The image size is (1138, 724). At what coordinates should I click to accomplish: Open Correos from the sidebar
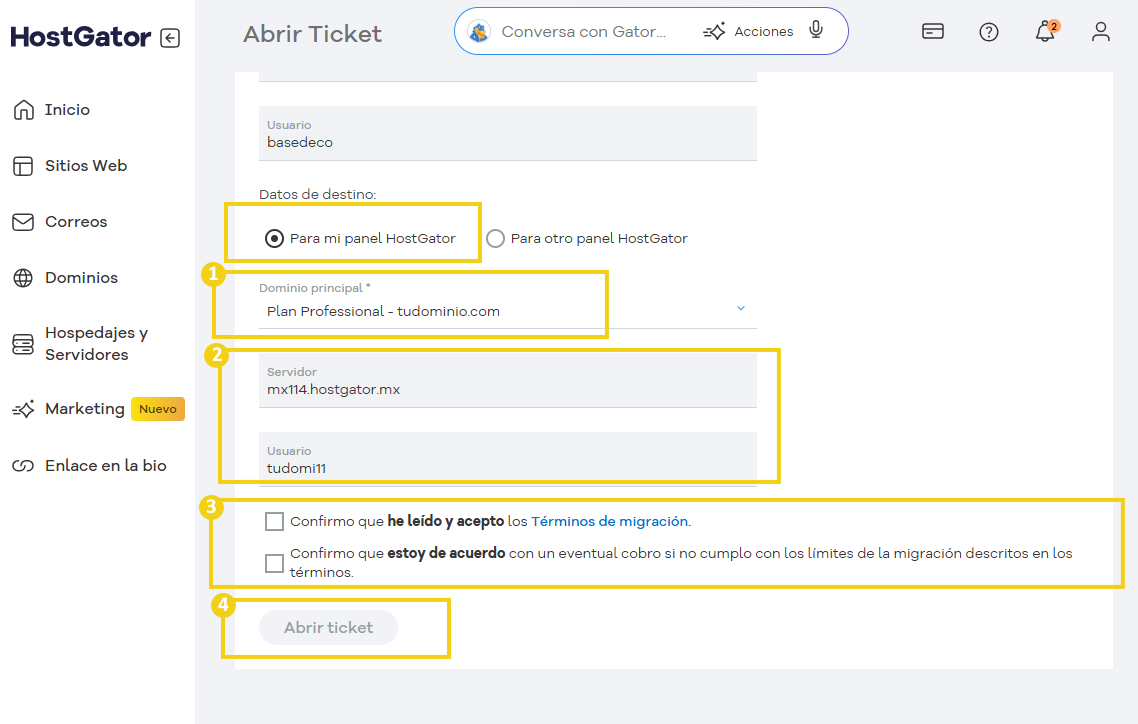coord(22,221)
